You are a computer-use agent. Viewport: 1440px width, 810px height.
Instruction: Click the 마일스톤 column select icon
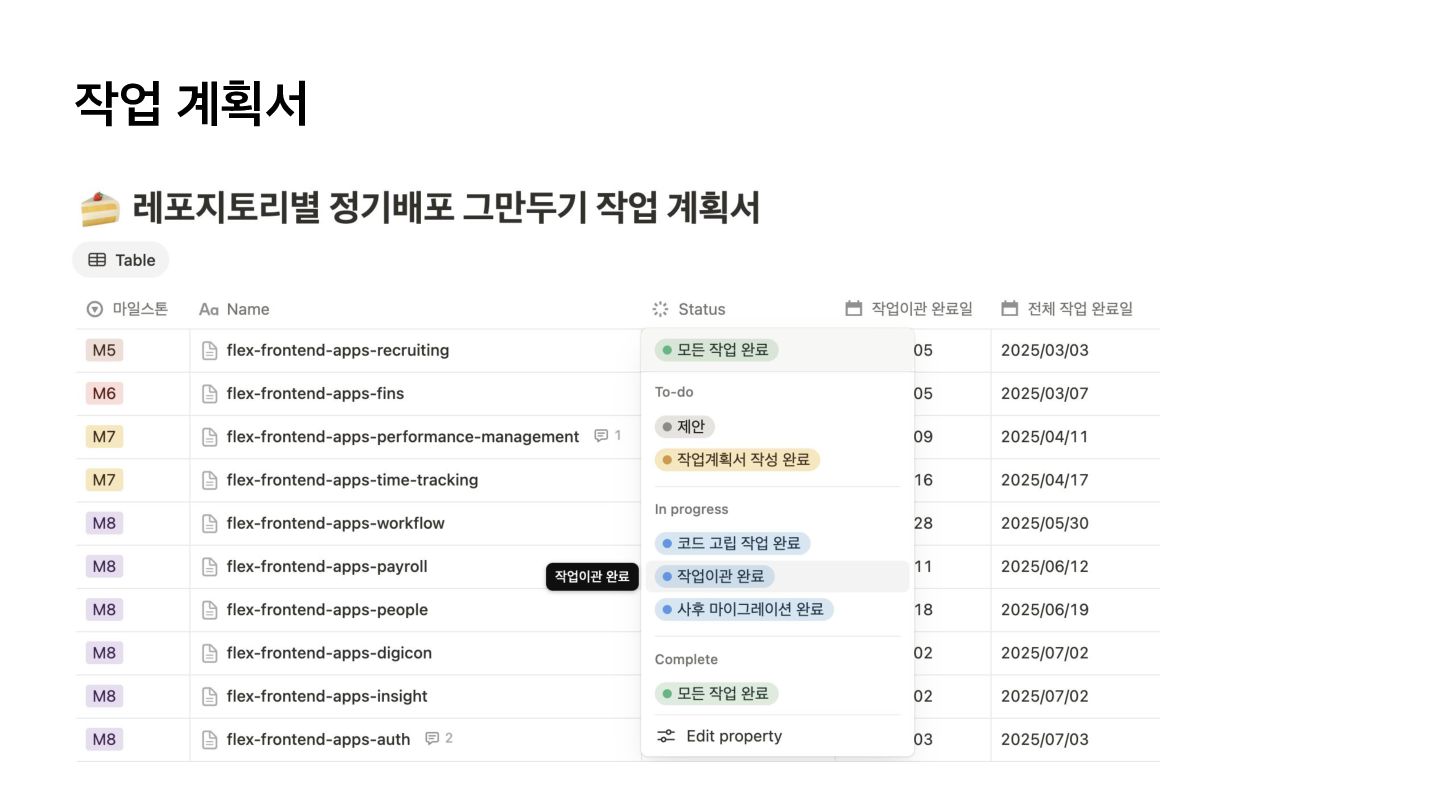click(95, 309)
